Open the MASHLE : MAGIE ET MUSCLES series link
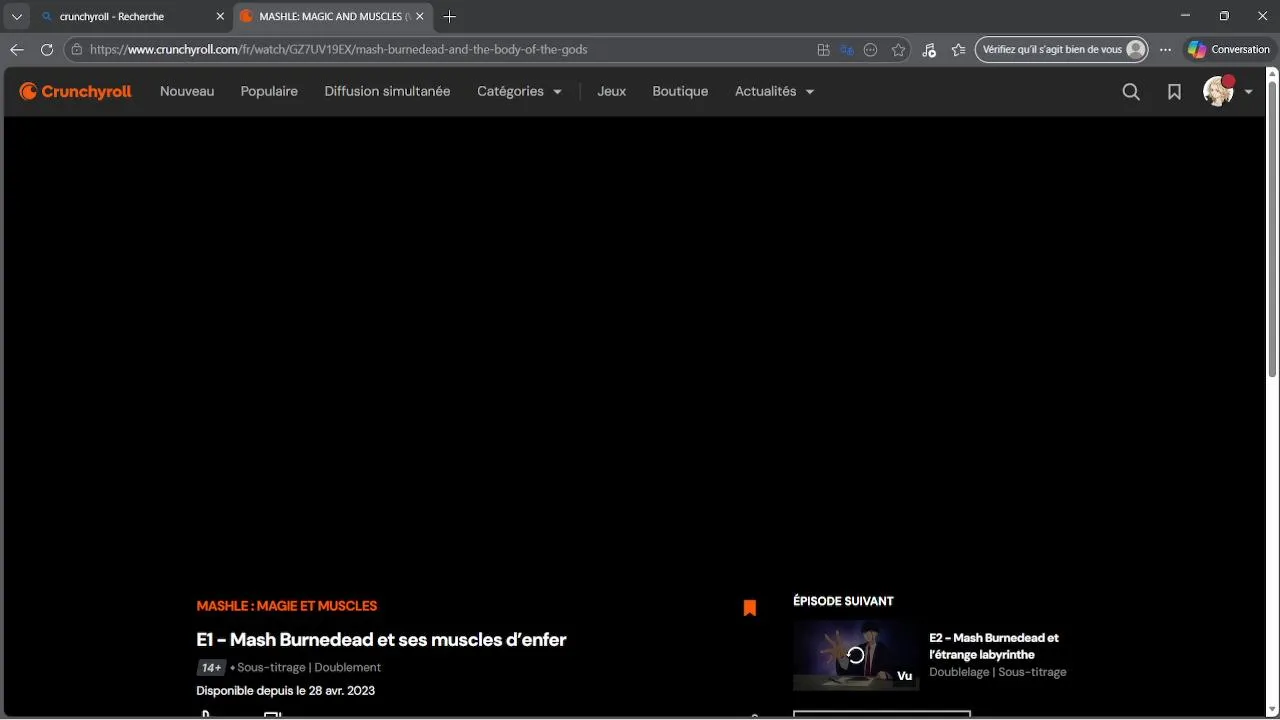 [287, 606]
